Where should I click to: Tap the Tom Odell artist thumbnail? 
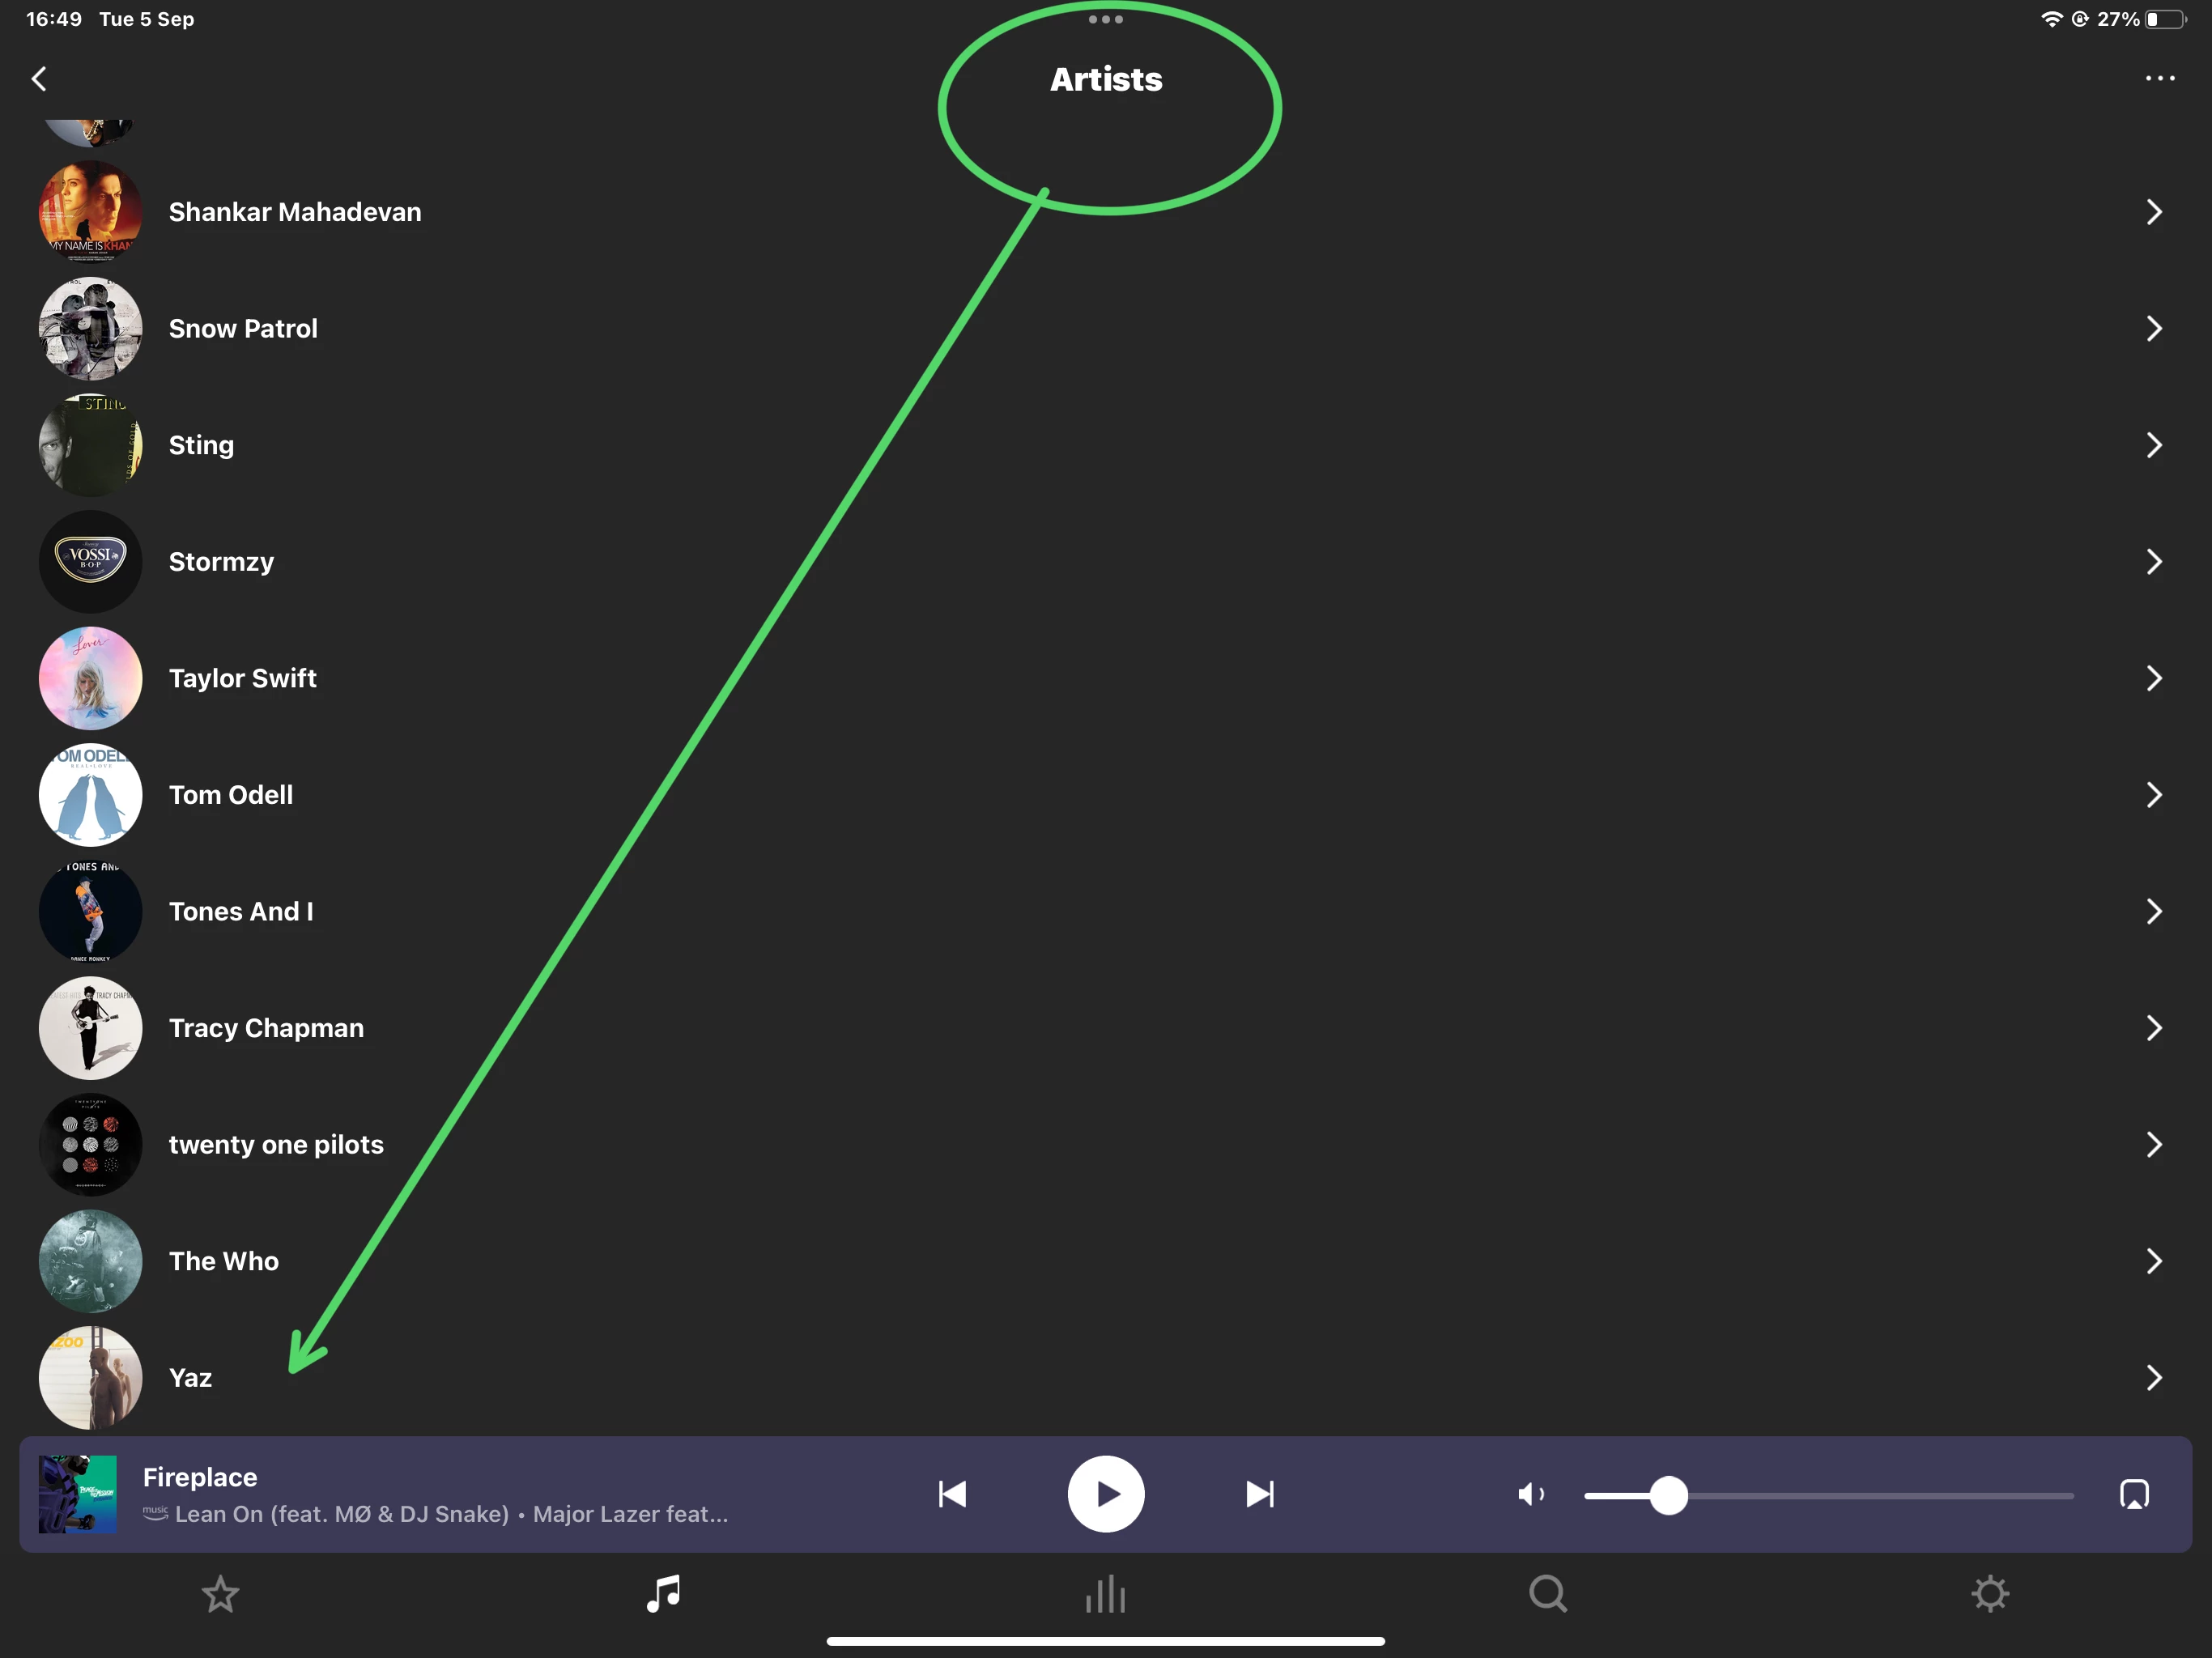90,795
